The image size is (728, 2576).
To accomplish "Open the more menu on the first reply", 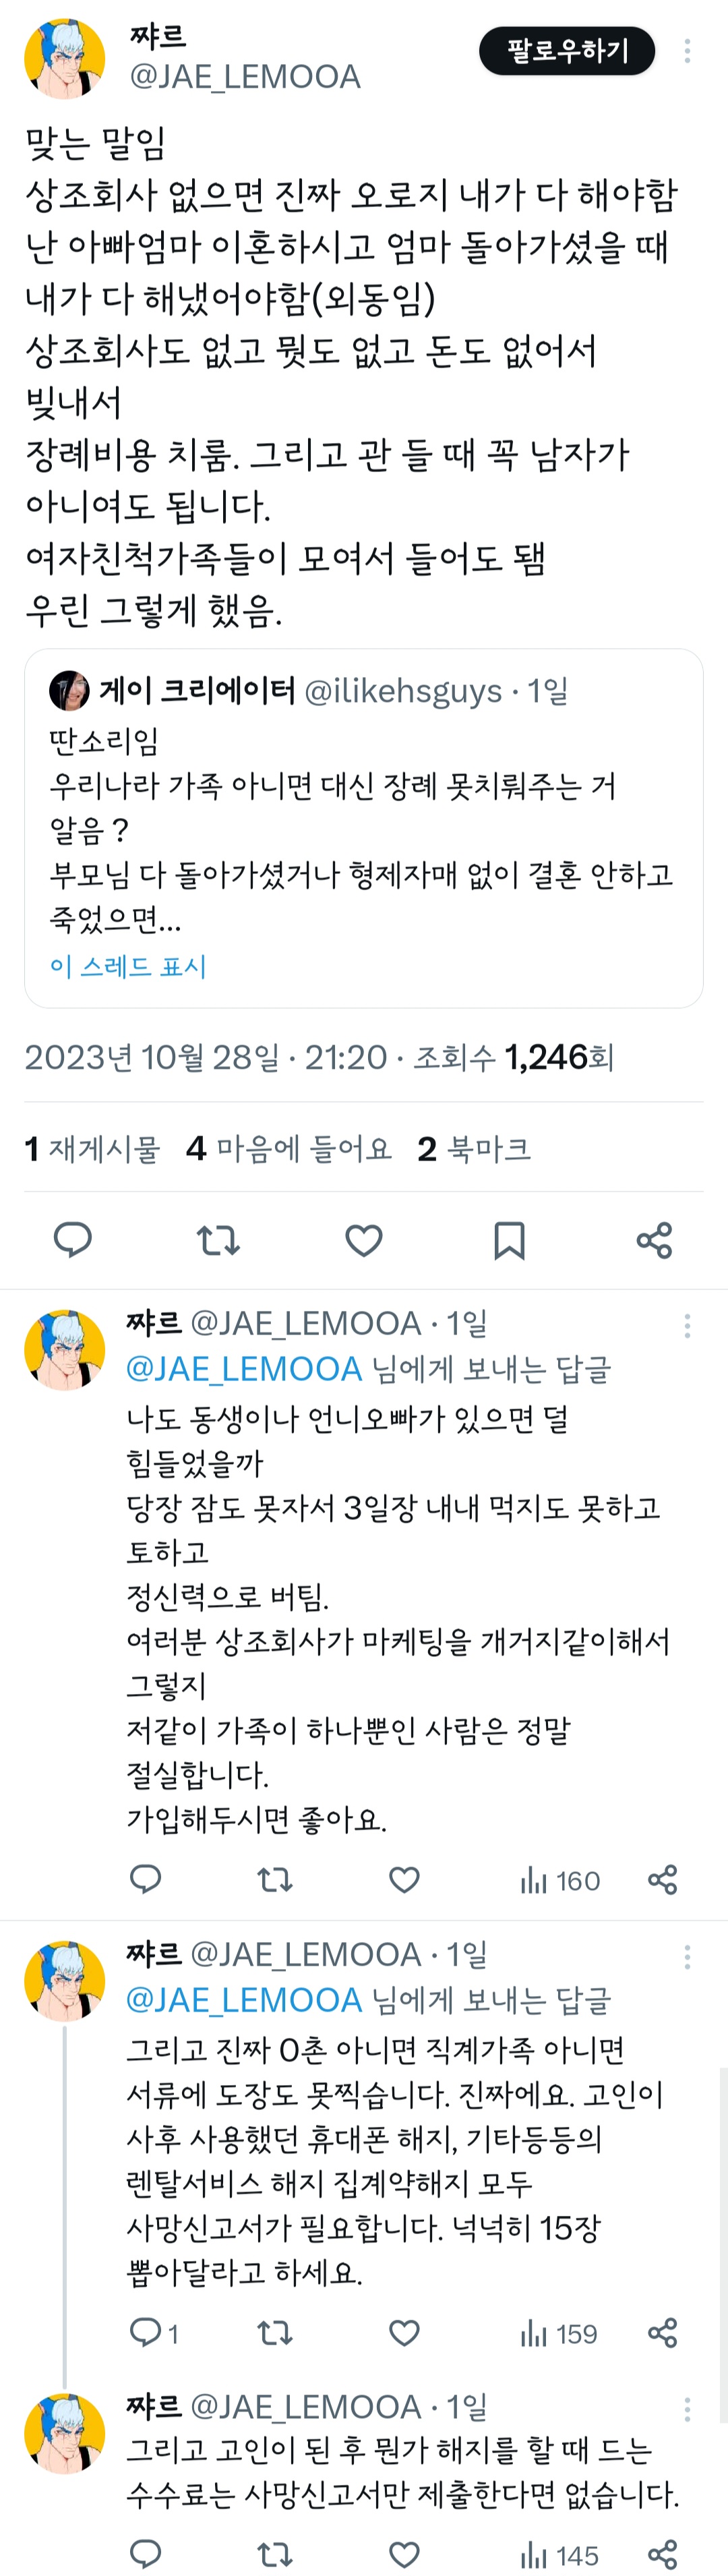I will [687, 1326].
